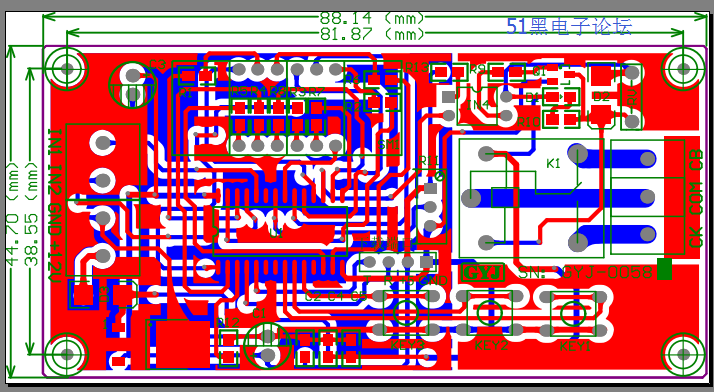Click the bottom-right mounting hole

683,354
